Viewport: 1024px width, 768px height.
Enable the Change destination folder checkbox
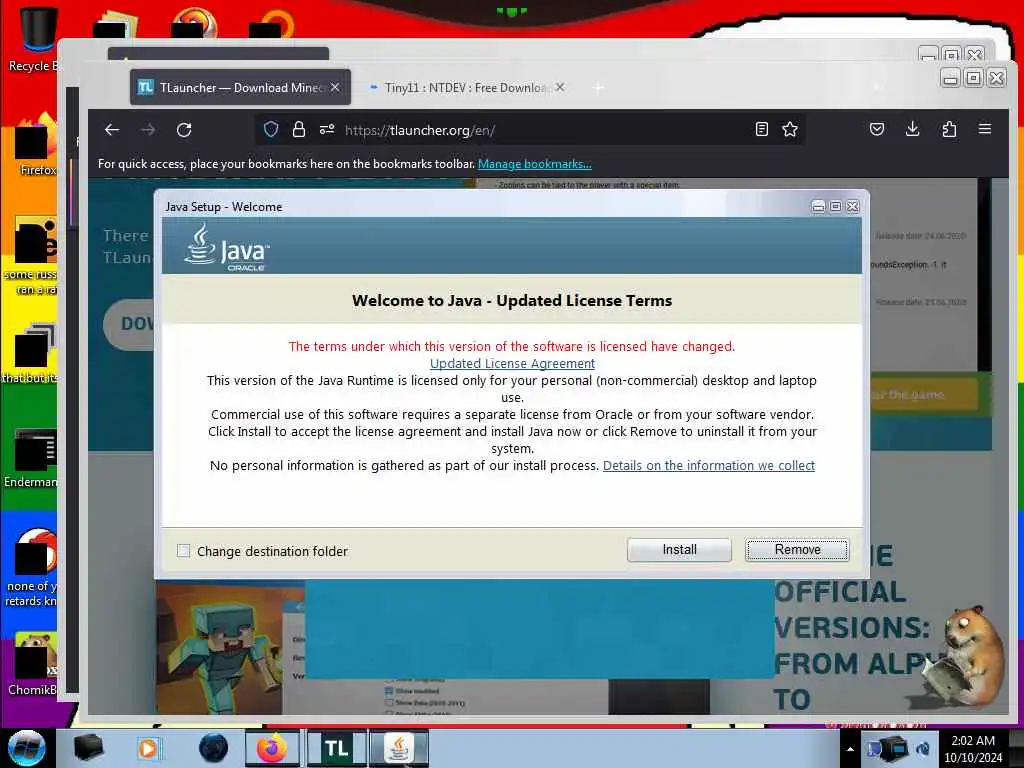tap(184, 551)
